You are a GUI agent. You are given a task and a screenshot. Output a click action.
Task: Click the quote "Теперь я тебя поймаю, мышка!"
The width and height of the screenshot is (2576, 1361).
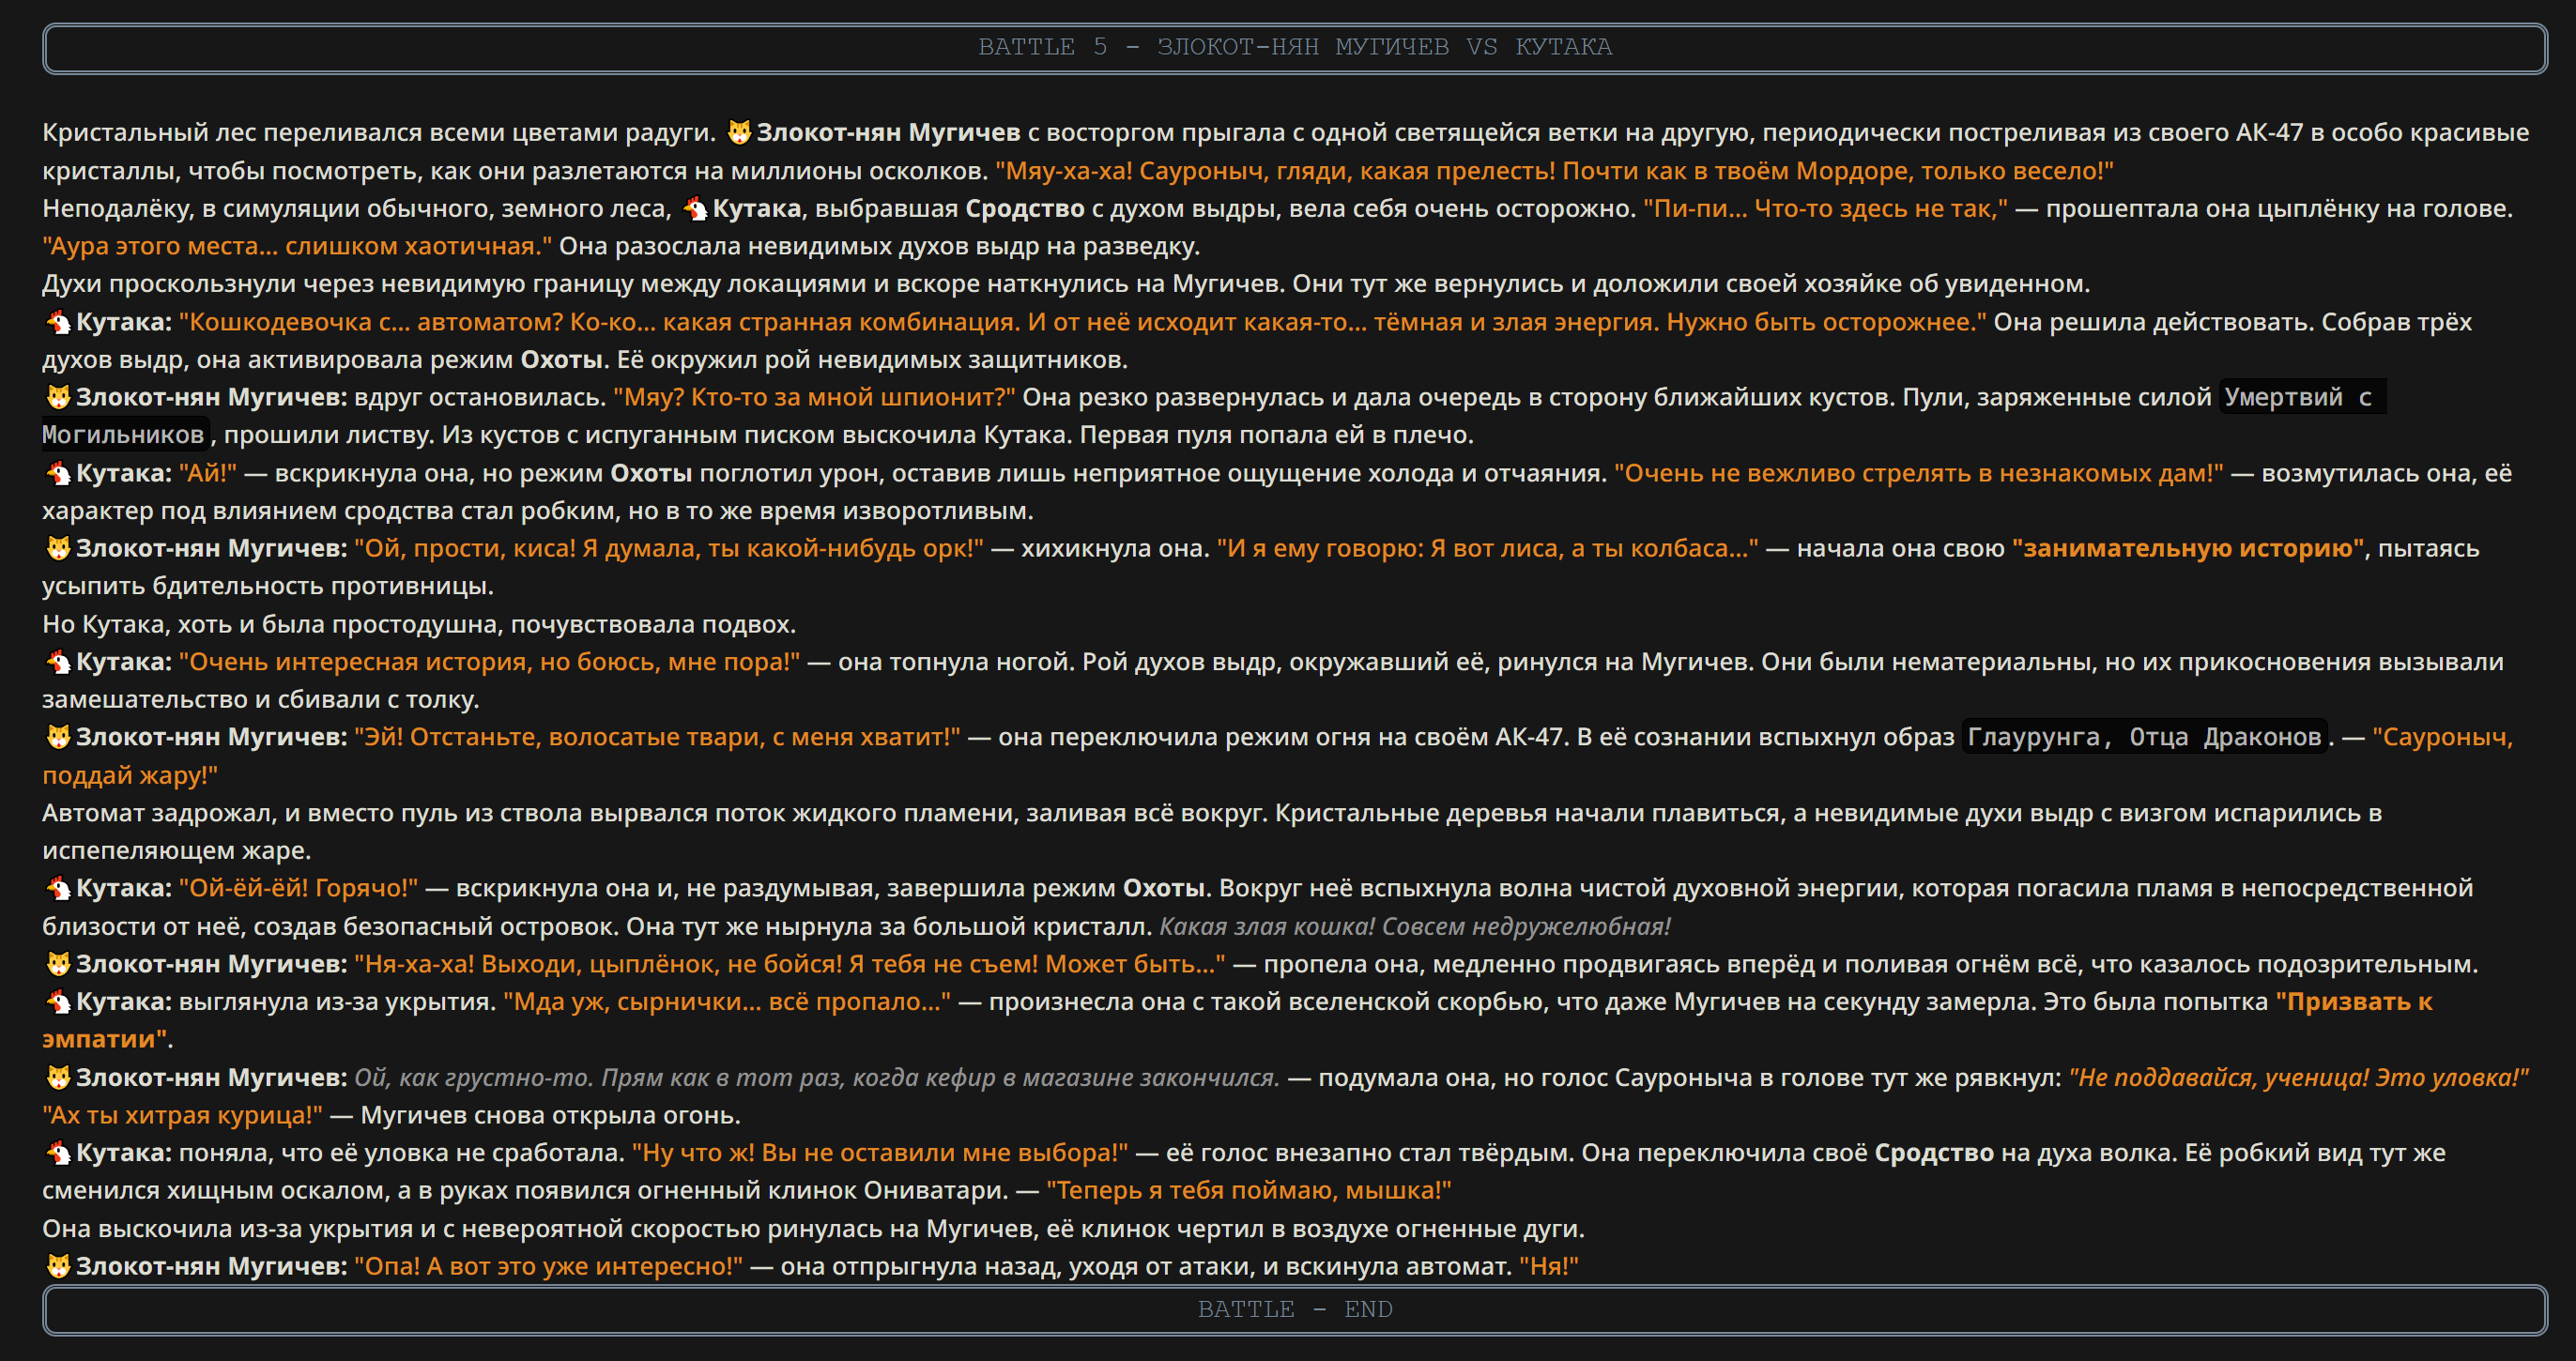click(1248, 1190)
